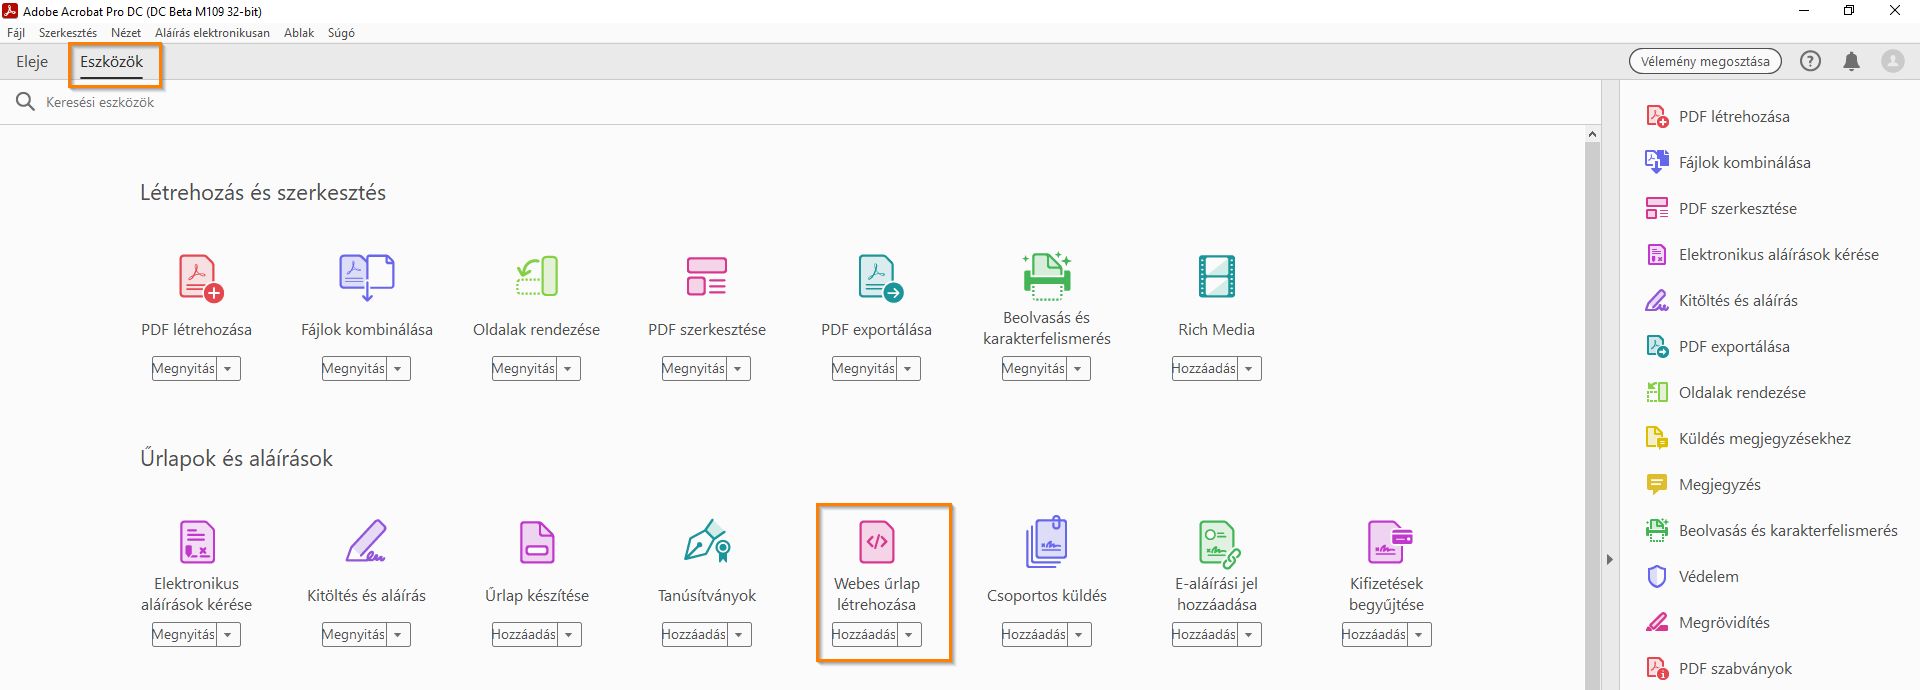Open PDF létrehozása in the right sidebar
This screenshot has height=690, width=1920.
point(1717,117)
